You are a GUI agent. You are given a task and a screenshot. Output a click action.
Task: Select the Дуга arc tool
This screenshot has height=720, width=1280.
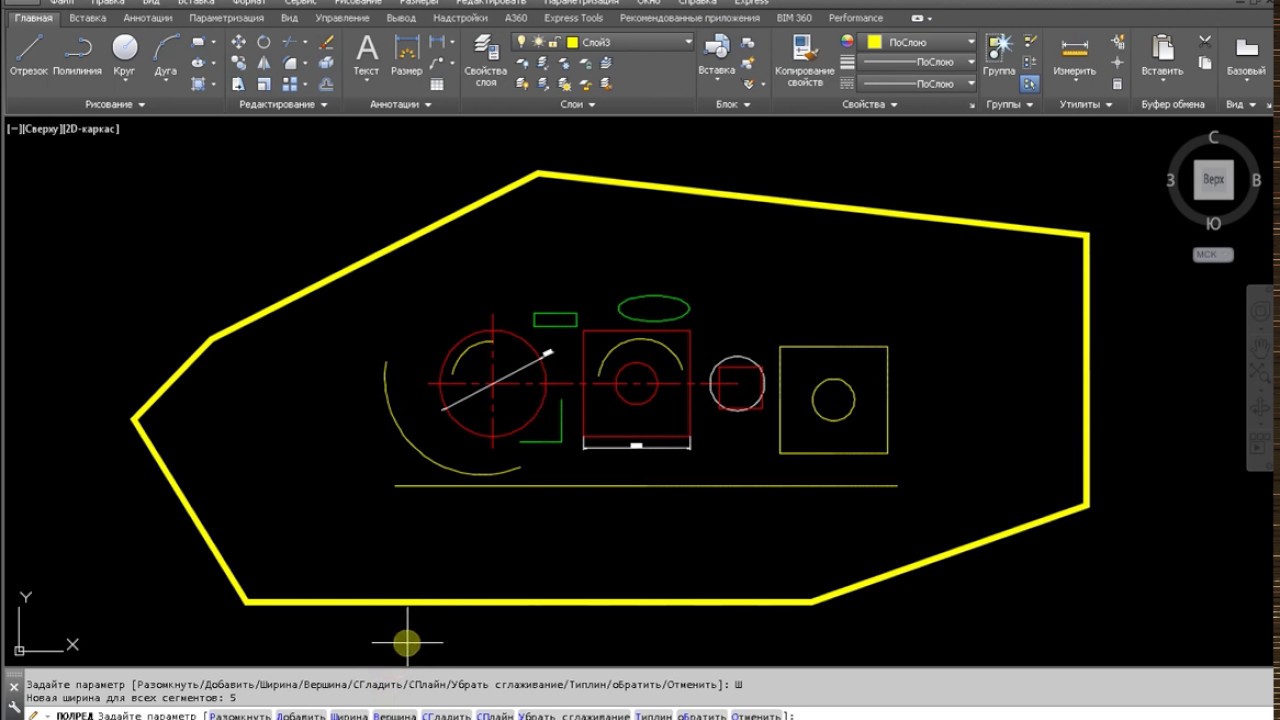[x=166, y=55]
